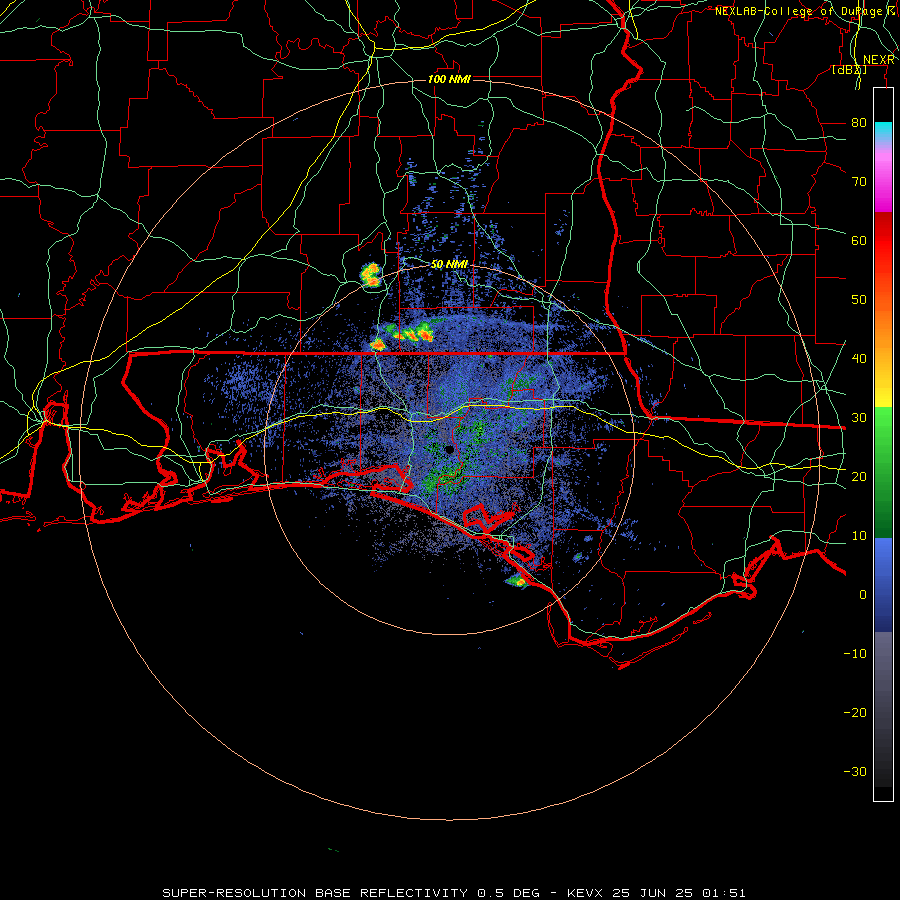This screenshot has width=900, height=900.
Task: Click the 30 value on the dBZ scale
Action: pyautogui.click(x=859, y=417)
